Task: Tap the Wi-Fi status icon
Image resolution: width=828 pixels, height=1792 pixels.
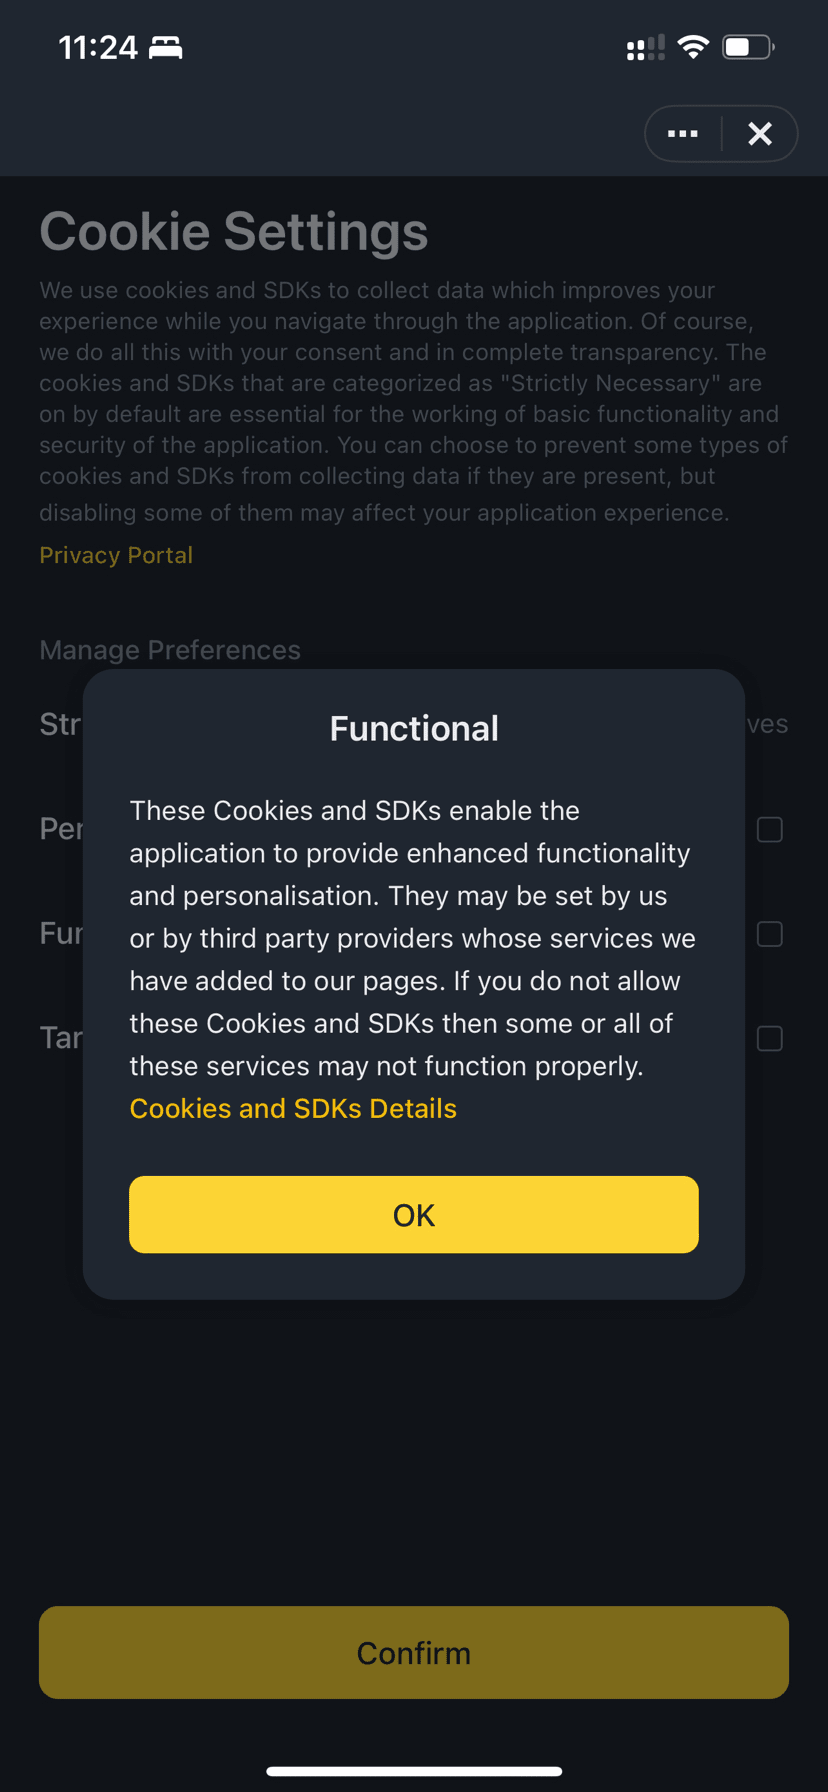Action: coord(692,47)
